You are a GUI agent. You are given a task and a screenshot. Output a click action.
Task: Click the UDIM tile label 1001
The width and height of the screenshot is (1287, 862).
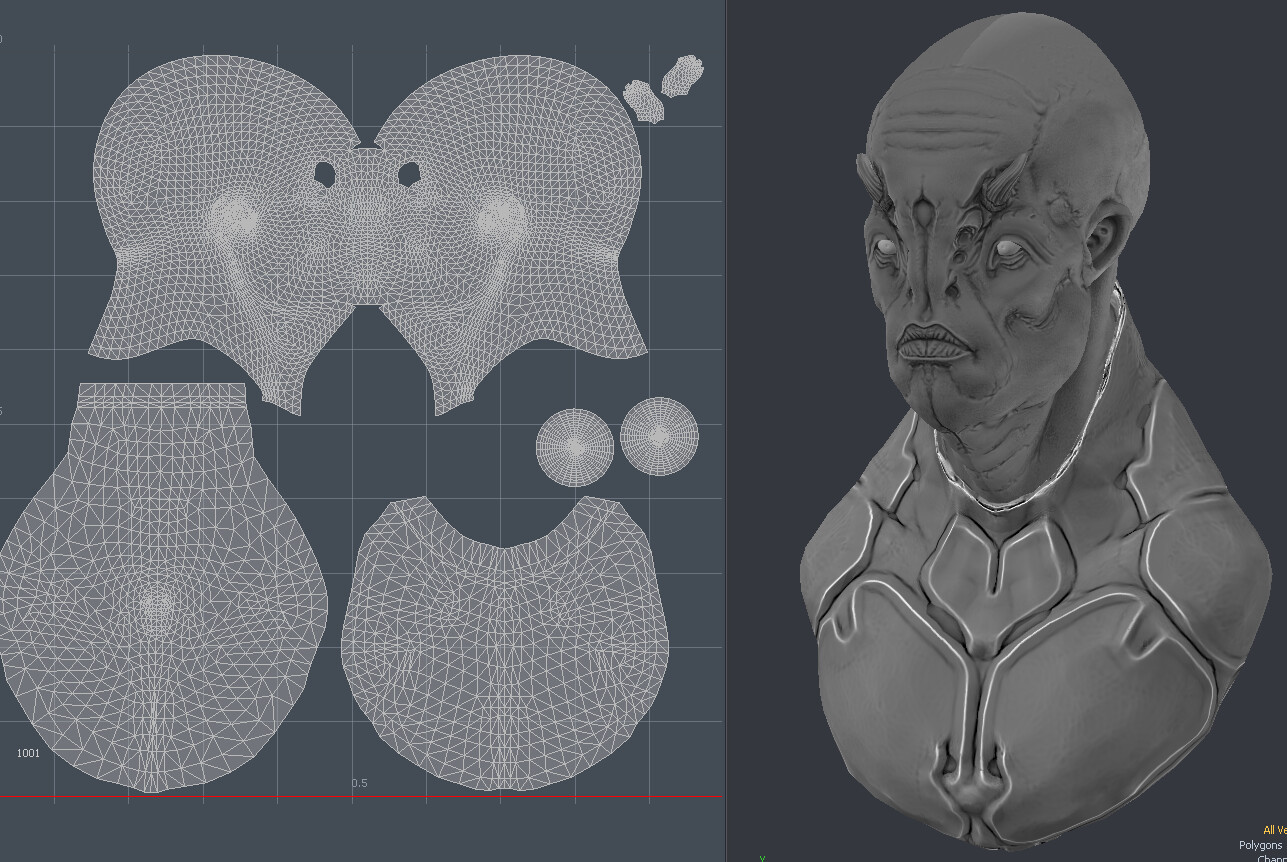[28, 755]
